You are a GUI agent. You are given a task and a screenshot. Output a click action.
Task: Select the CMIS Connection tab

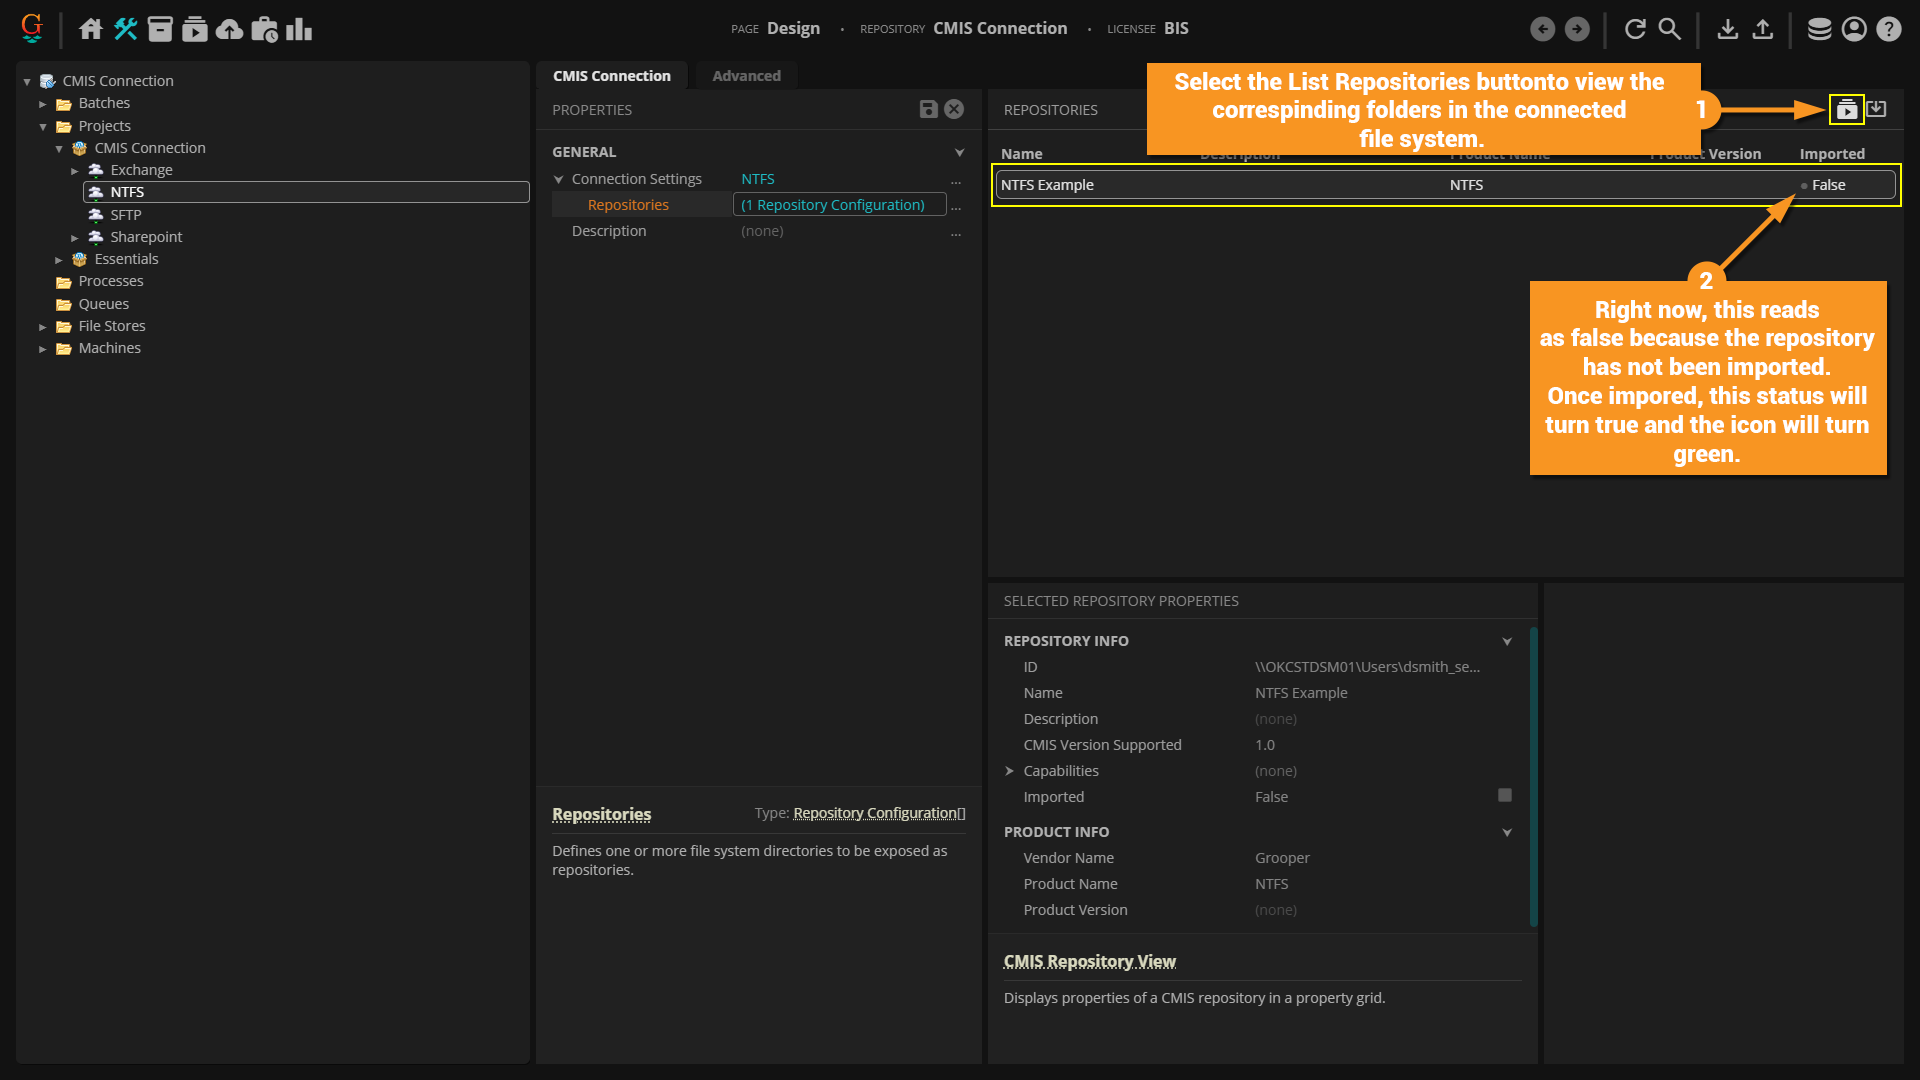coord(611,76)
